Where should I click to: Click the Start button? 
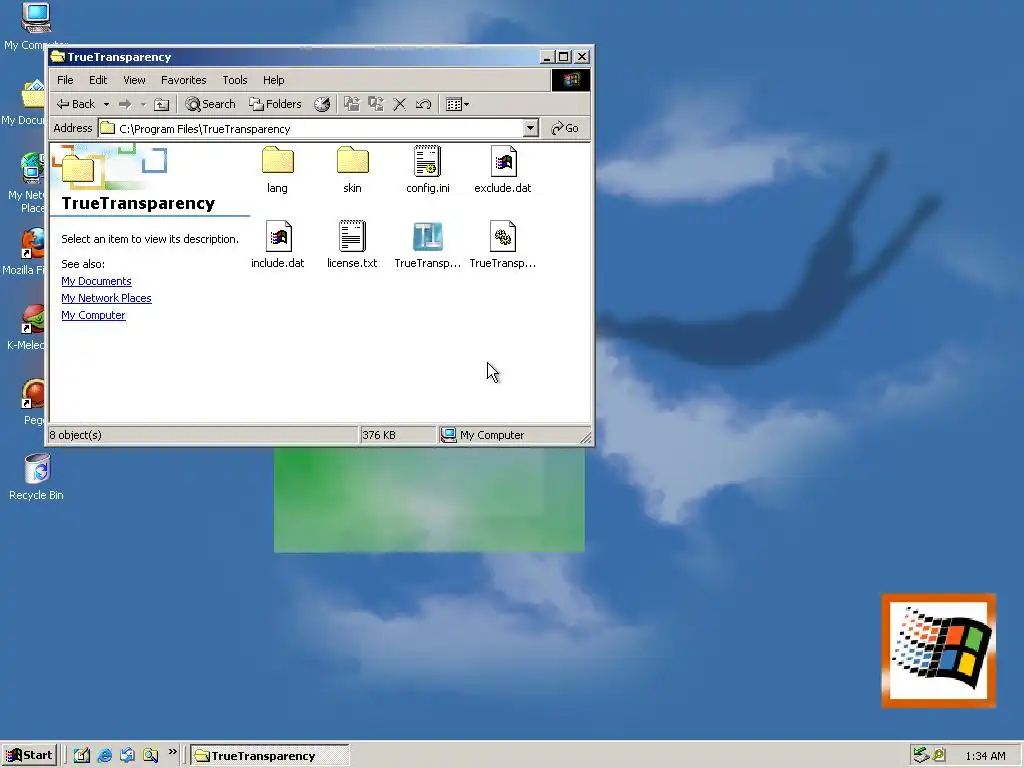[29, 756]
